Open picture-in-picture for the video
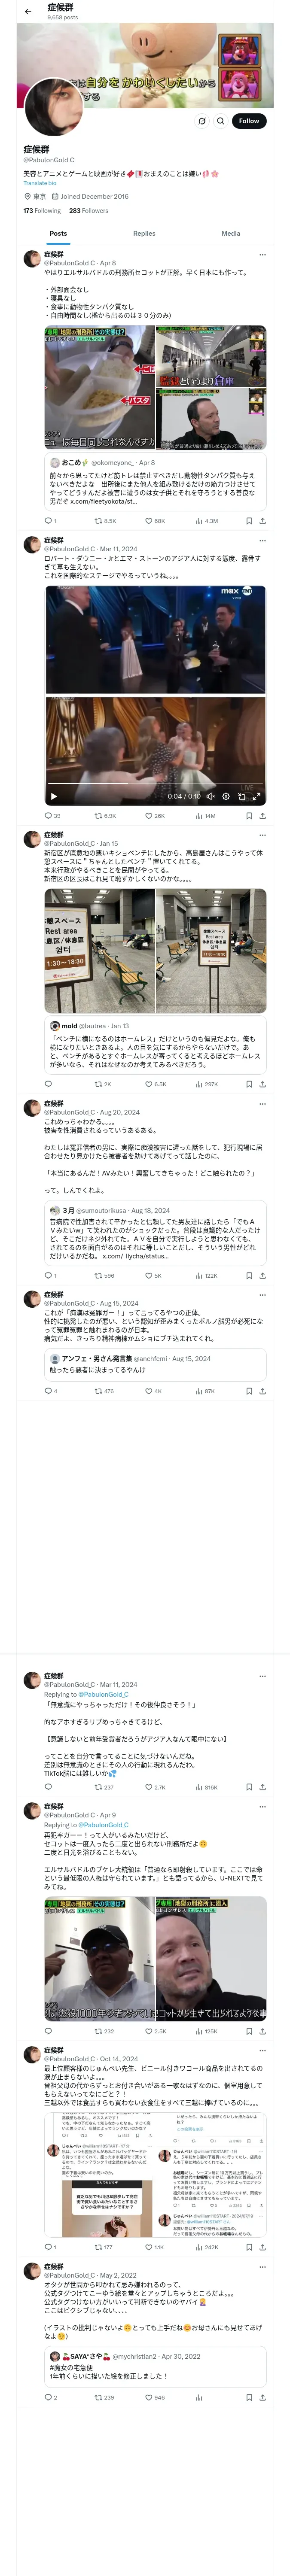The image size is (290, 2576). (x=241, y=797)
